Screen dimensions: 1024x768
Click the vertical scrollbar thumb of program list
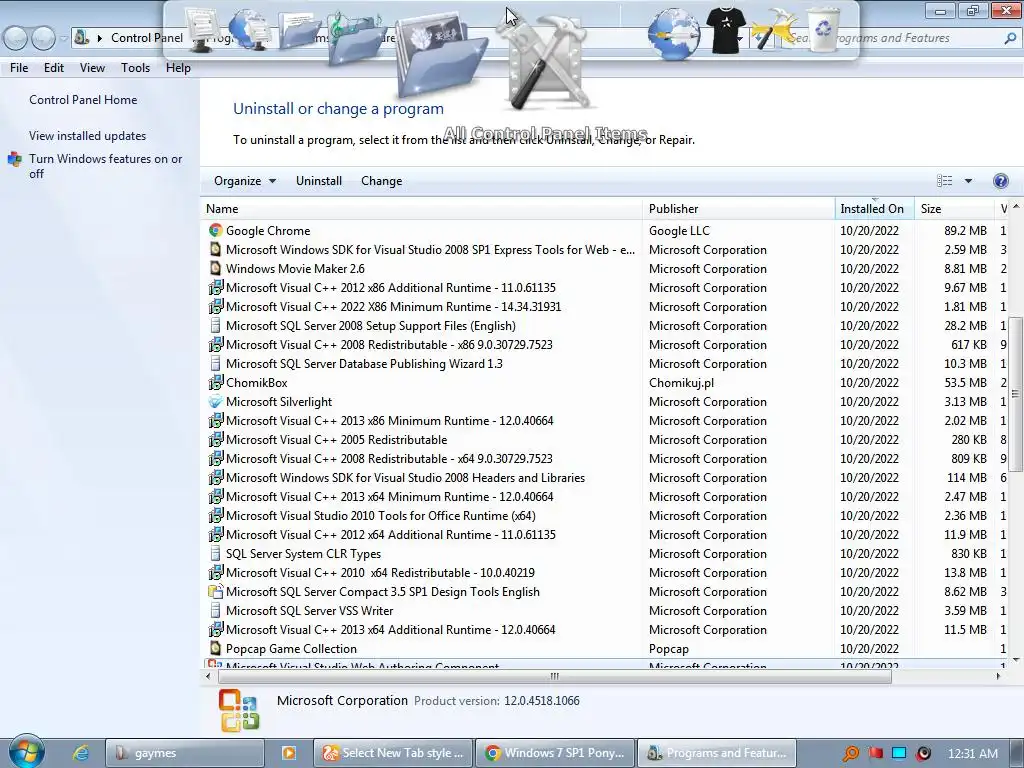tap(1016, 393)
